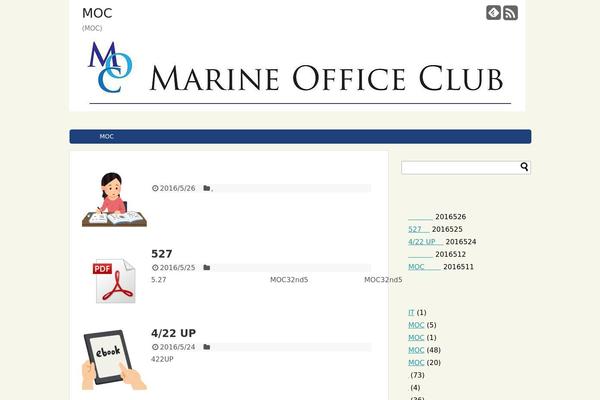
Task: Click the 2016/5/26 post date
Action: 177,188
